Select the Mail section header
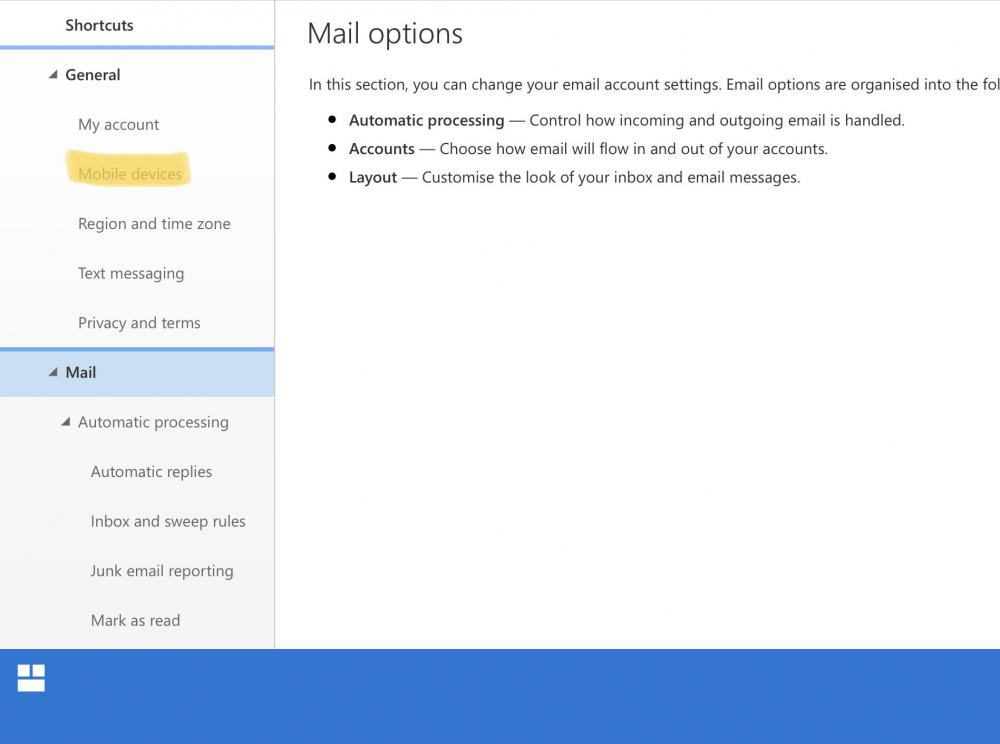The image size is (1000, 744). point(81,372)
